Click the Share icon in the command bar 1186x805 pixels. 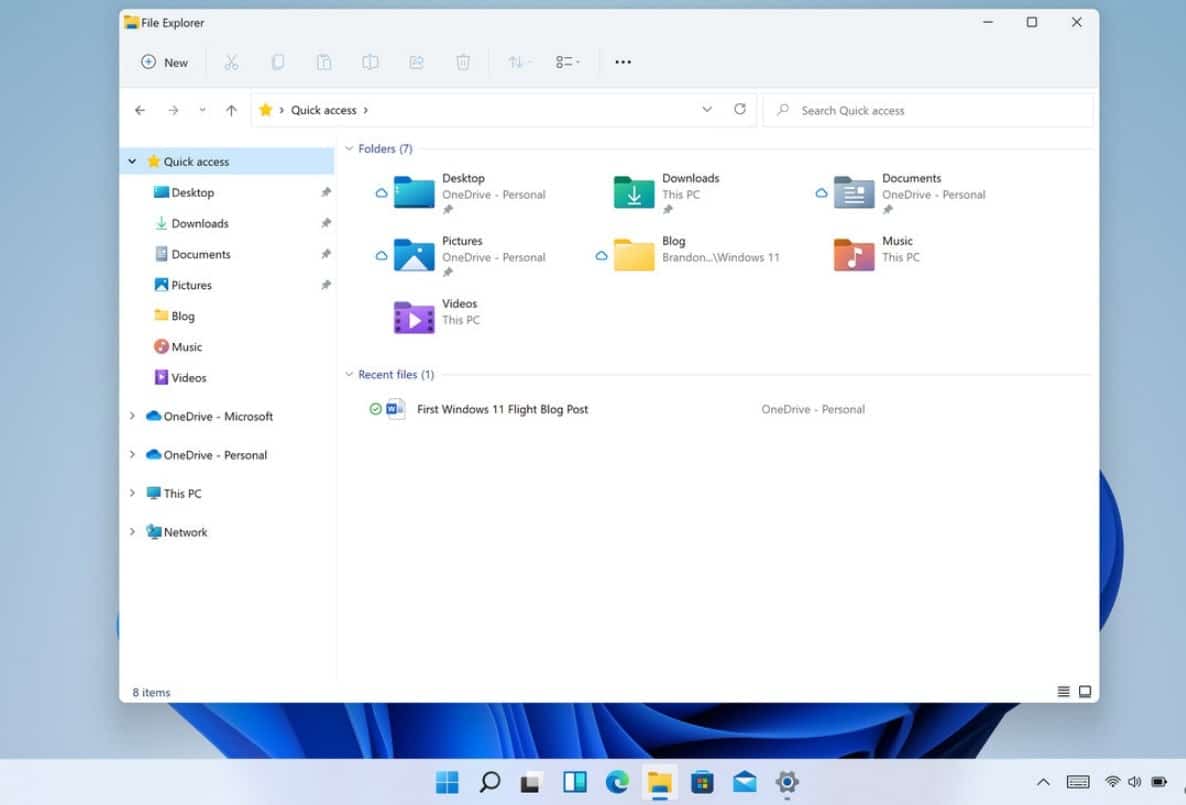pos(416,62)
